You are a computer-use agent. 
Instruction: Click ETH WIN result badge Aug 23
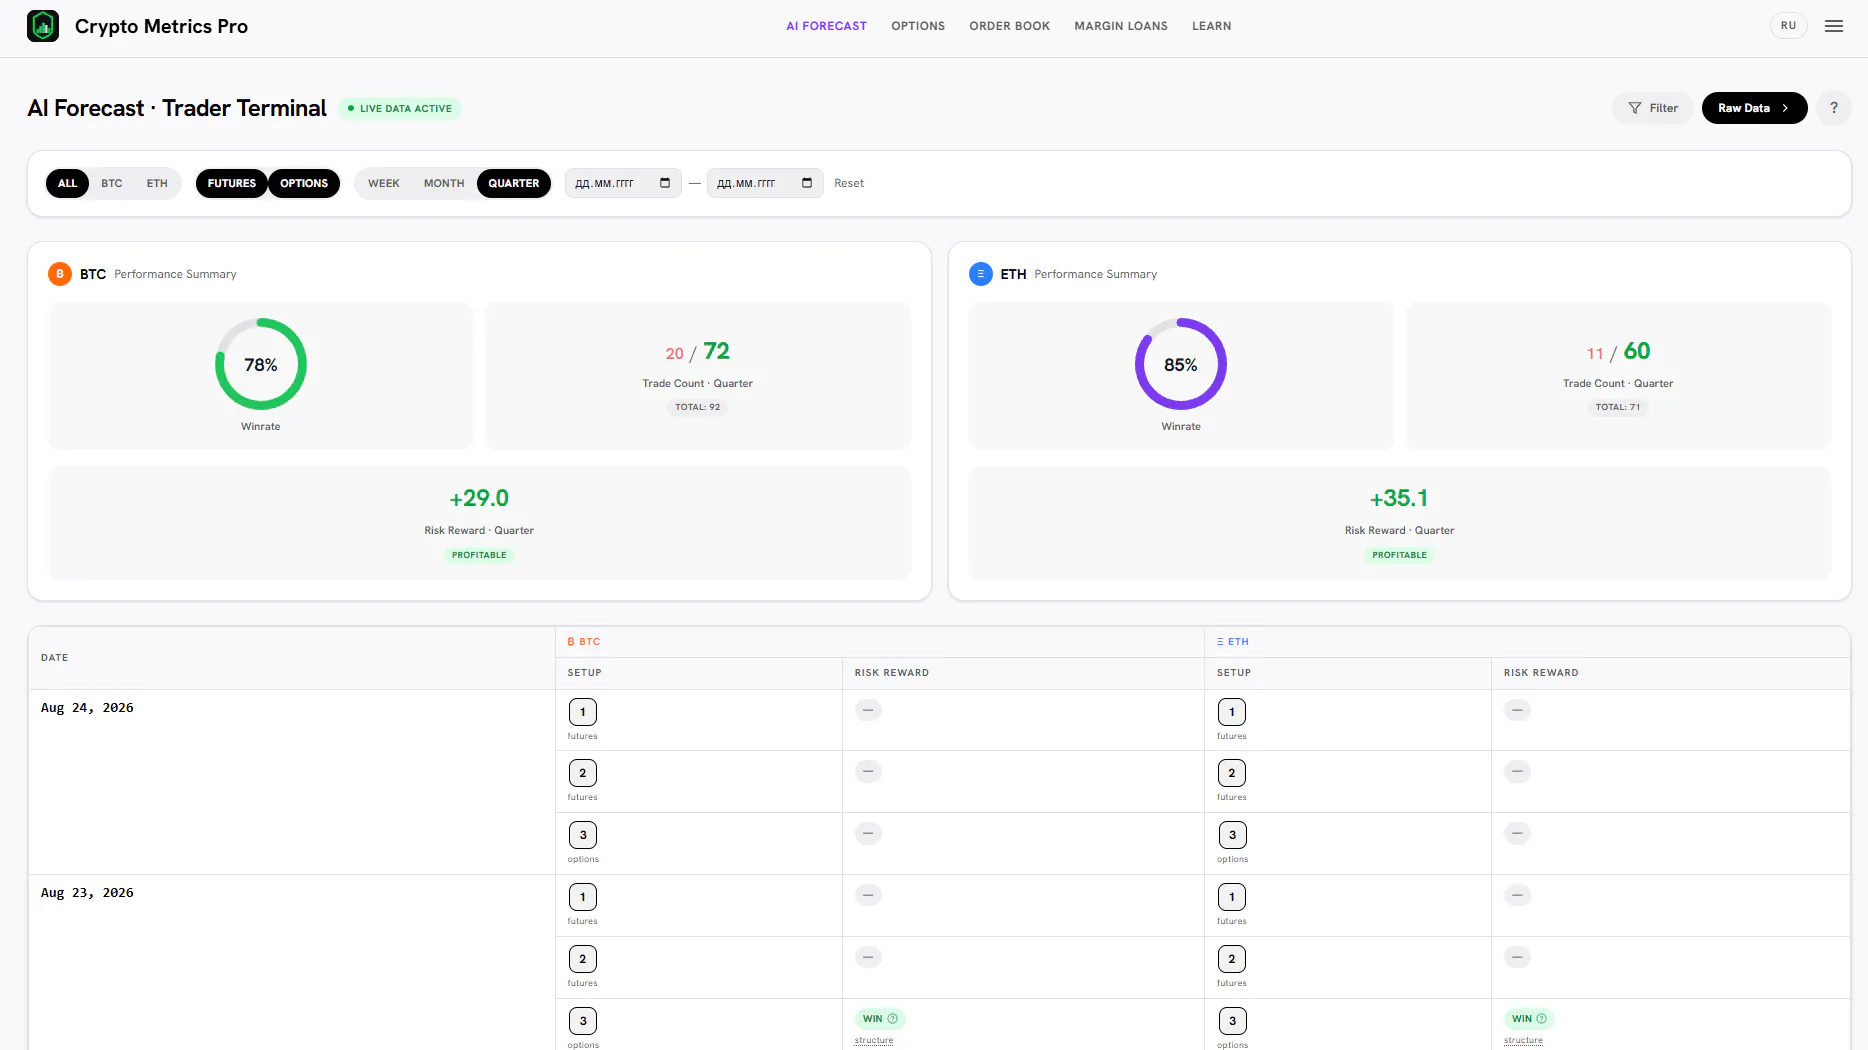pos(1529,1019)
